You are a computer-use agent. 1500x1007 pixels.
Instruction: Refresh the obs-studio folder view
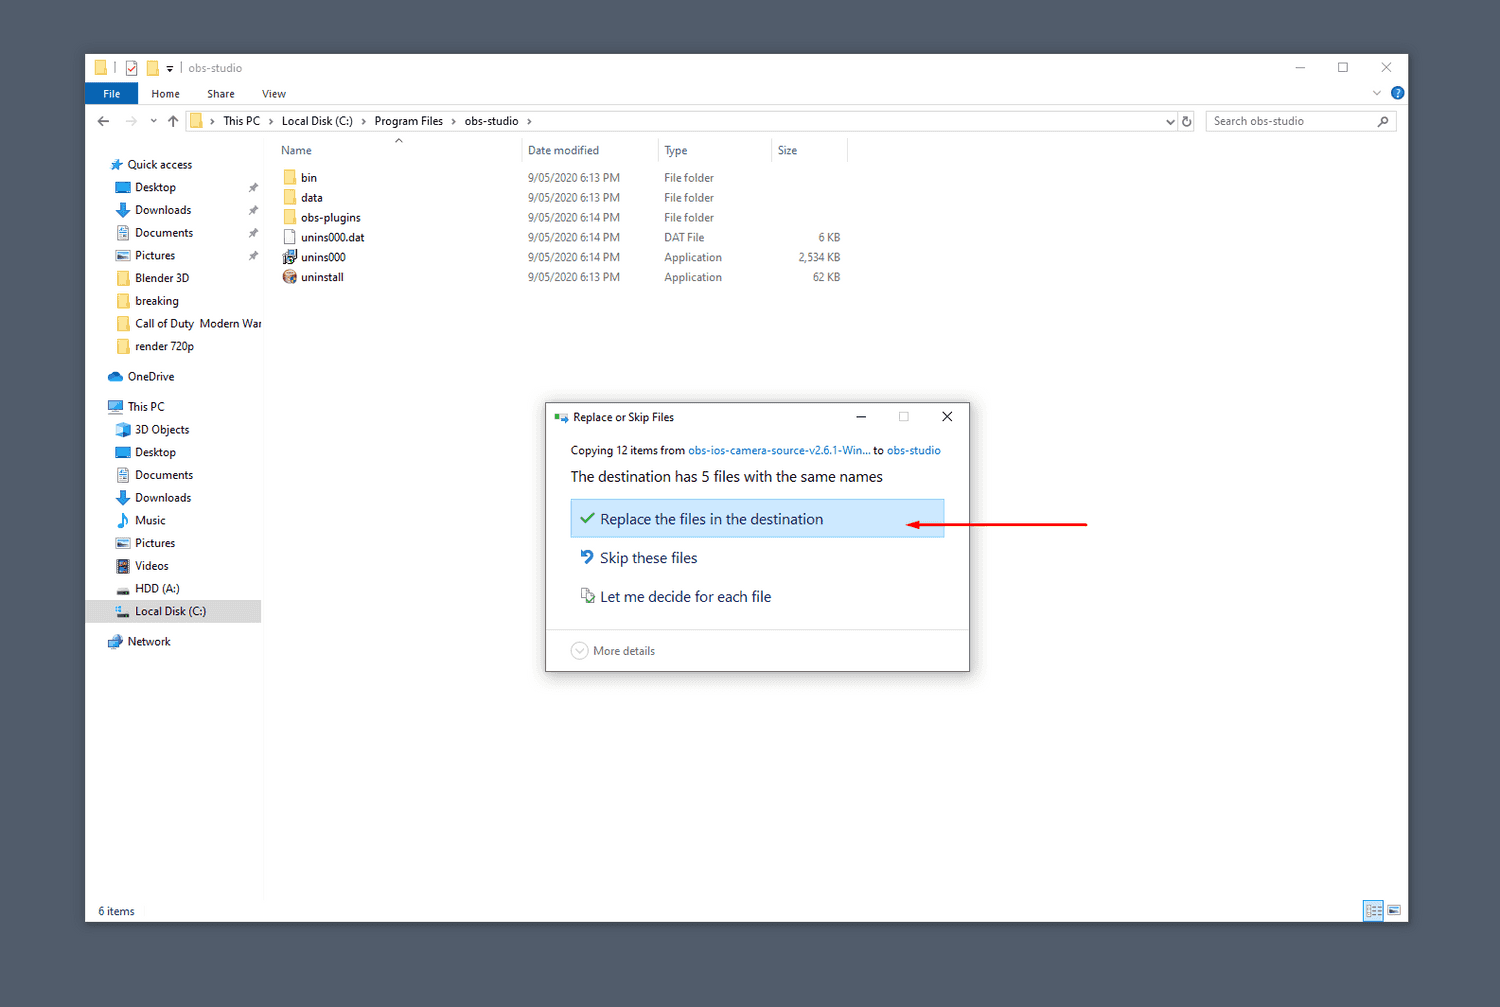point(1187,121)
